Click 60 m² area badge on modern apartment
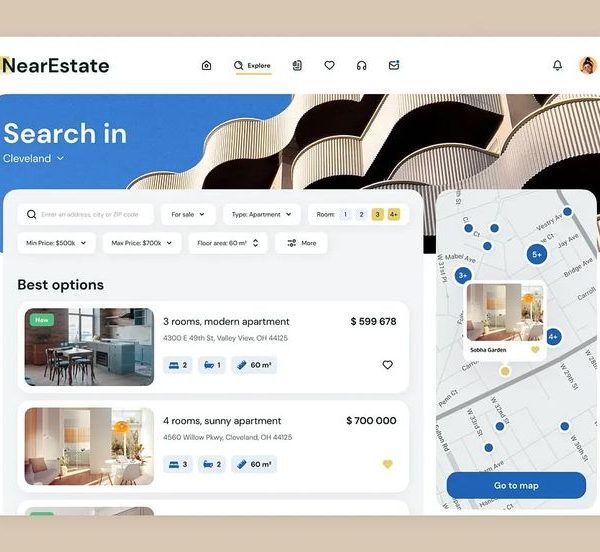The width and height of the screenshot is (600, 552). click(x=254, y=365)
